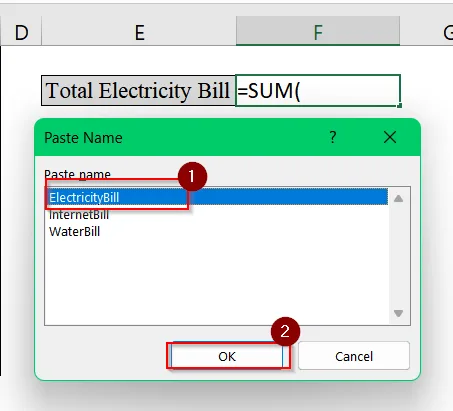Select column F header
The width and height of the screenshot is (453, 411).
tap(318, 31)
